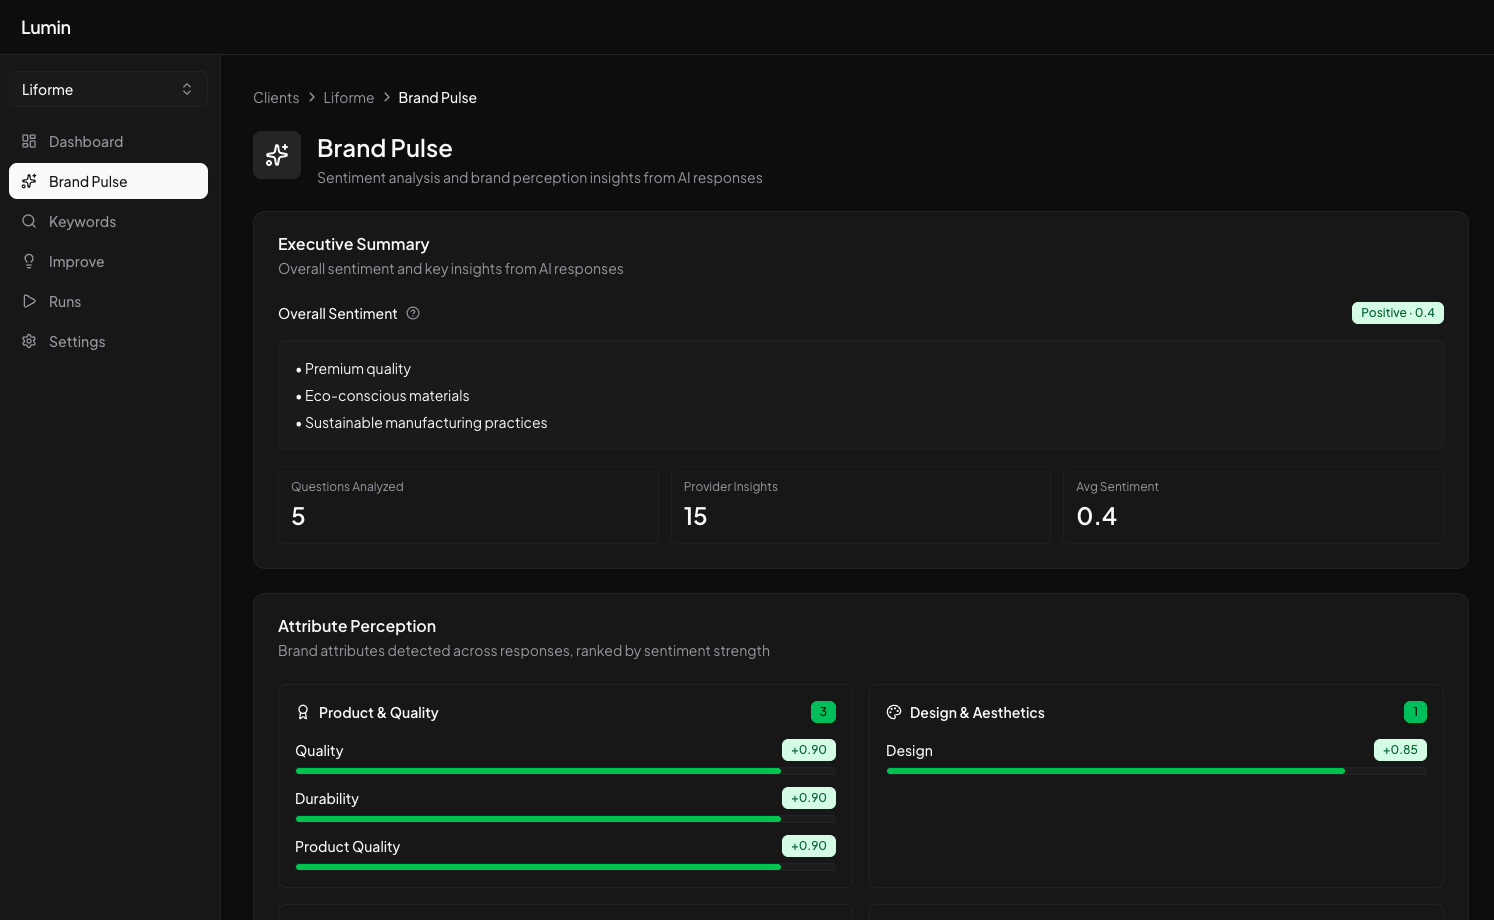Click the green count badge on Product & Quality
Image resolution: width=1494 pixels, height=920 pixels.
(x=823, y=712)
